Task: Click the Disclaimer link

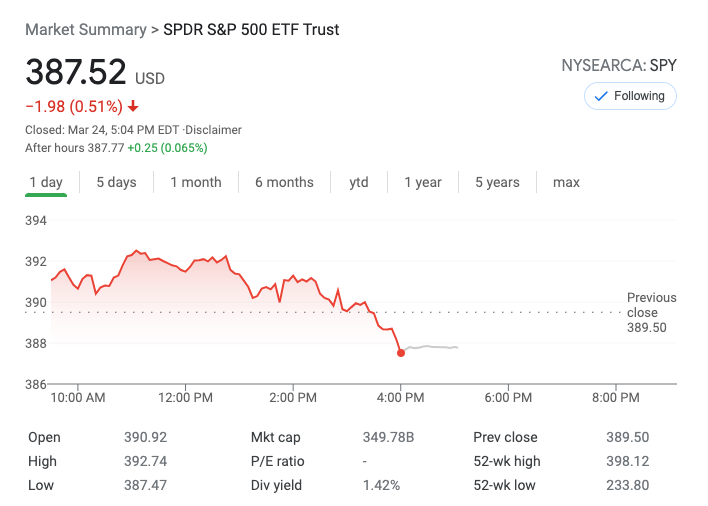Action: 214,130
